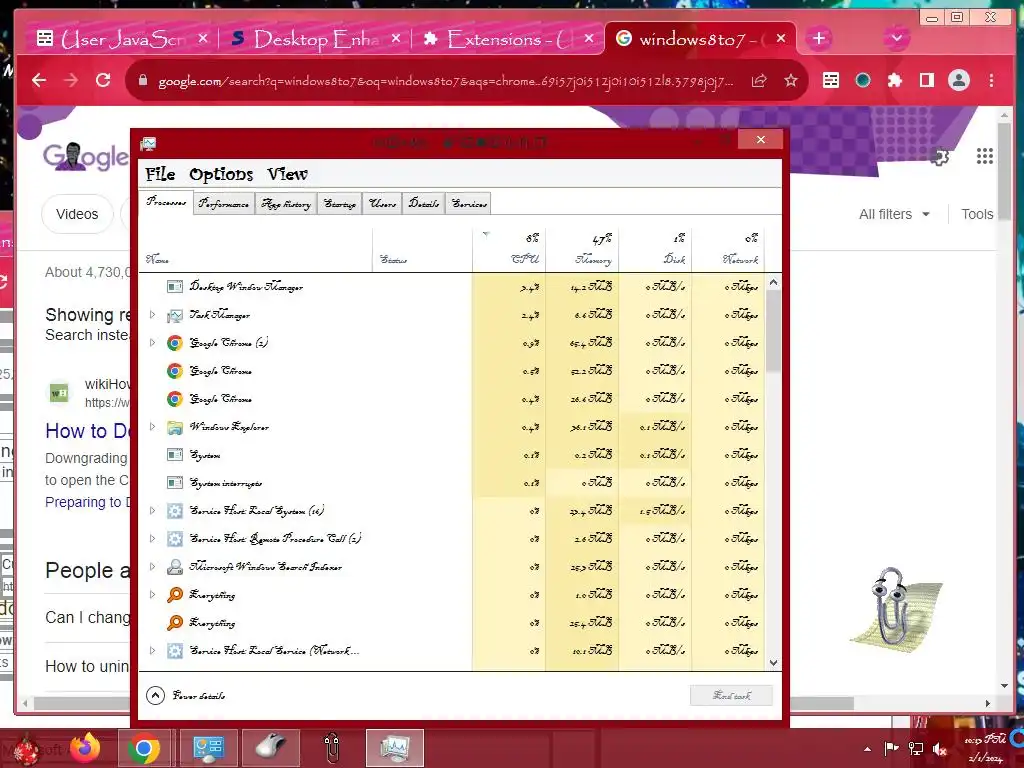The image size is (1024, 768).
Task: Click the Videos filter chip on Google
Action: (77, 214)
